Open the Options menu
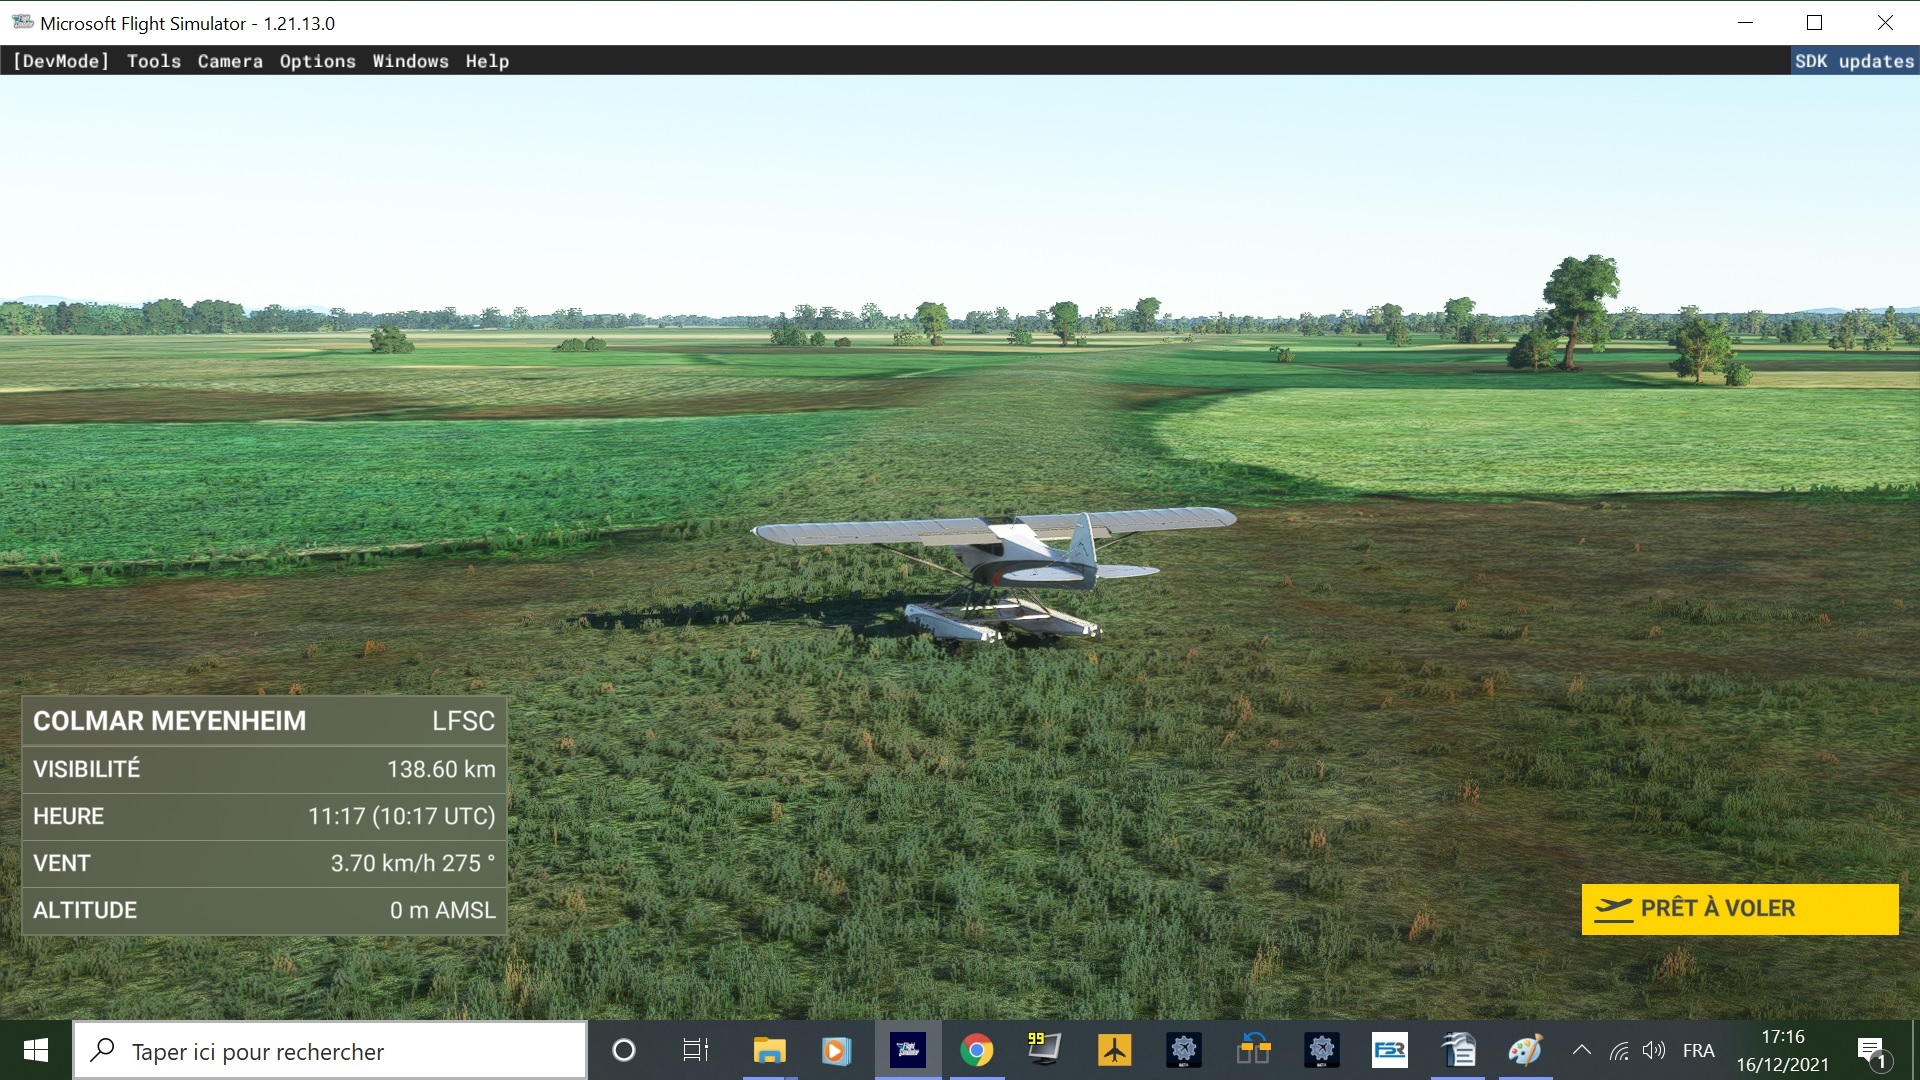Screen dimensions: 1920x1080 point(317,61)
